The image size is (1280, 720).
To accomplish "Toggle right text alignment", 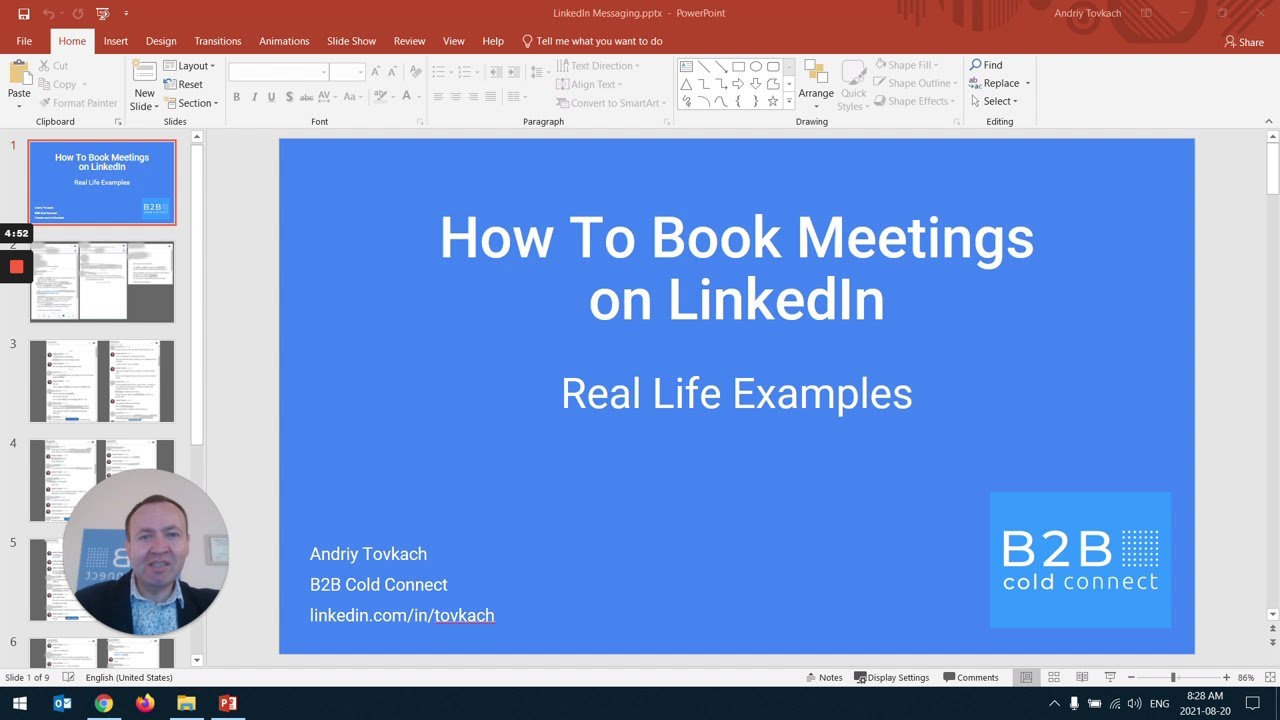I will (x=473, y=97).
